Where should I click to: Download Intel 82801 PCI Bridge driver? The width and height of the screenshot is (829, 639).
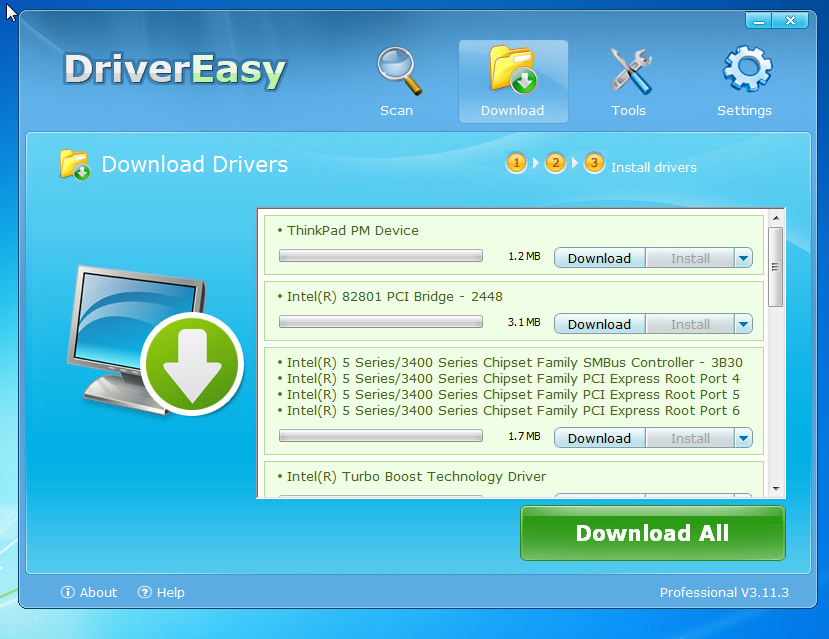pos(600,324)
